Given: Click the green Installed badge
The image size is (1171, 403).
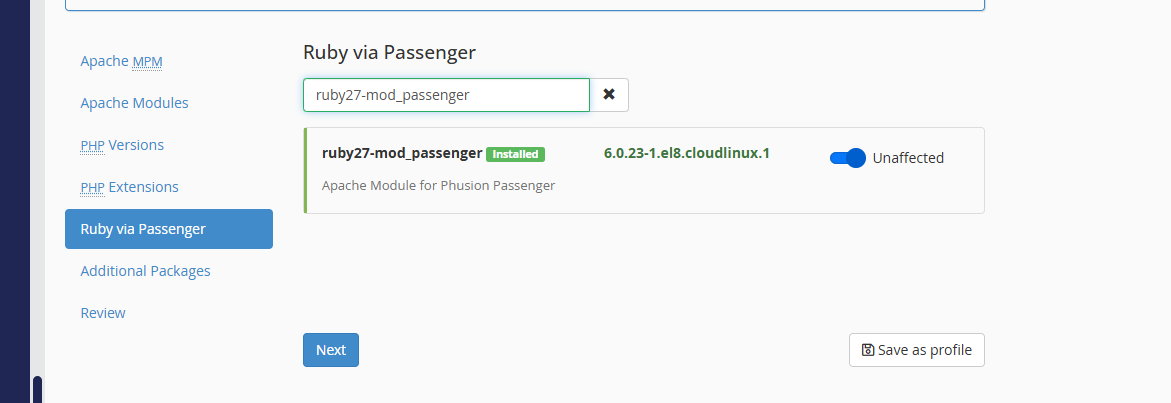Looking at the screenshot, I should tap(515, 154).
